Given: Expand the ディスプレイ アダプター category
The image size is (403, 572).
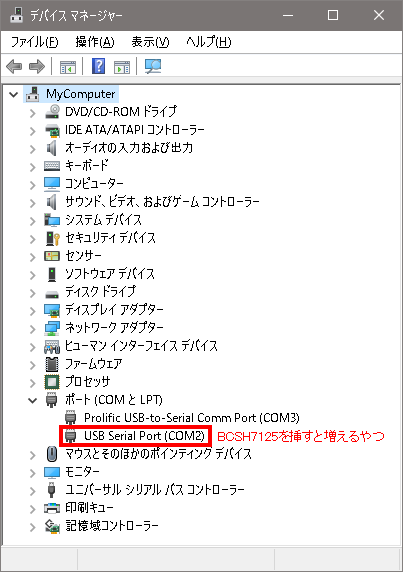Looking at the screenshot, I should click(33, 311).
